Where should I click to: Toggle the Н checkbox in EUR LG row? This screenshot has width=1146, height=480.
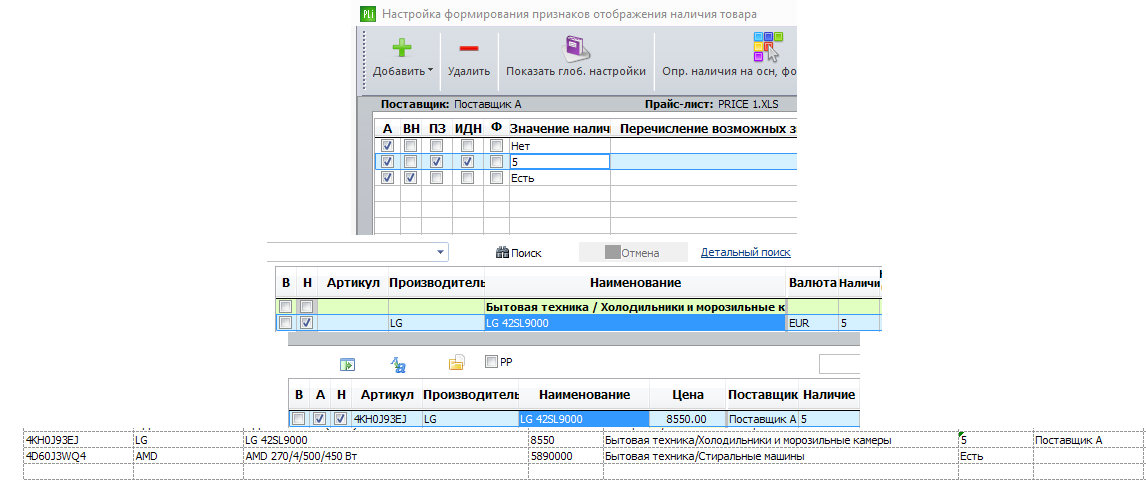click(307, 322)
